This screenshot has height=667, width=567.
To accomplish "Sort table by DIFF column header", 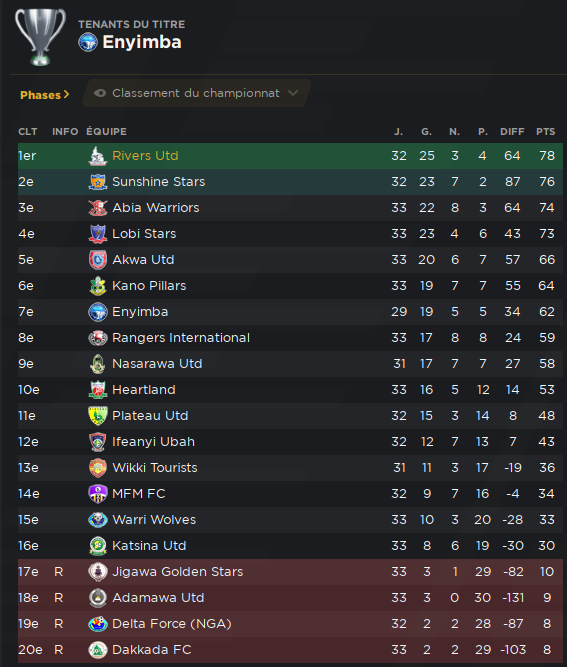I will point(512,132).
